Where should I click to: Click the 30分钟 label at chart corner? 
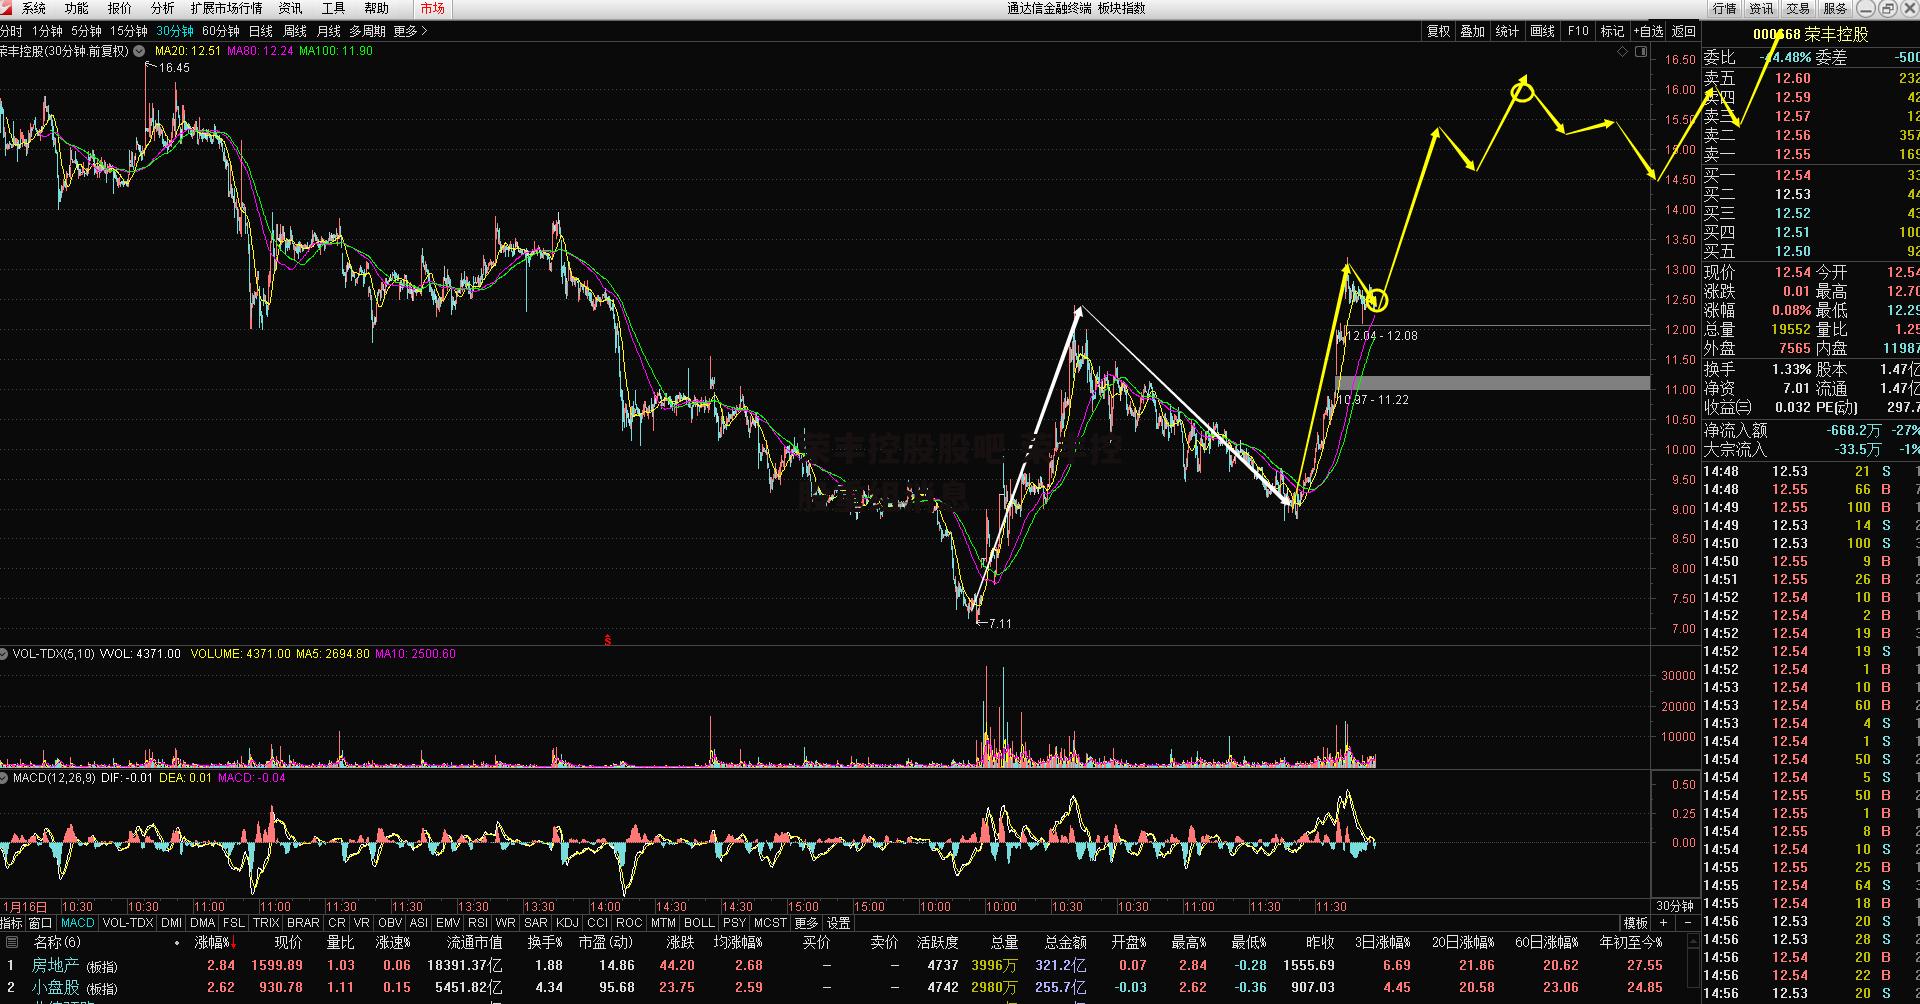pyautogui.click(x=1675, y=906)
